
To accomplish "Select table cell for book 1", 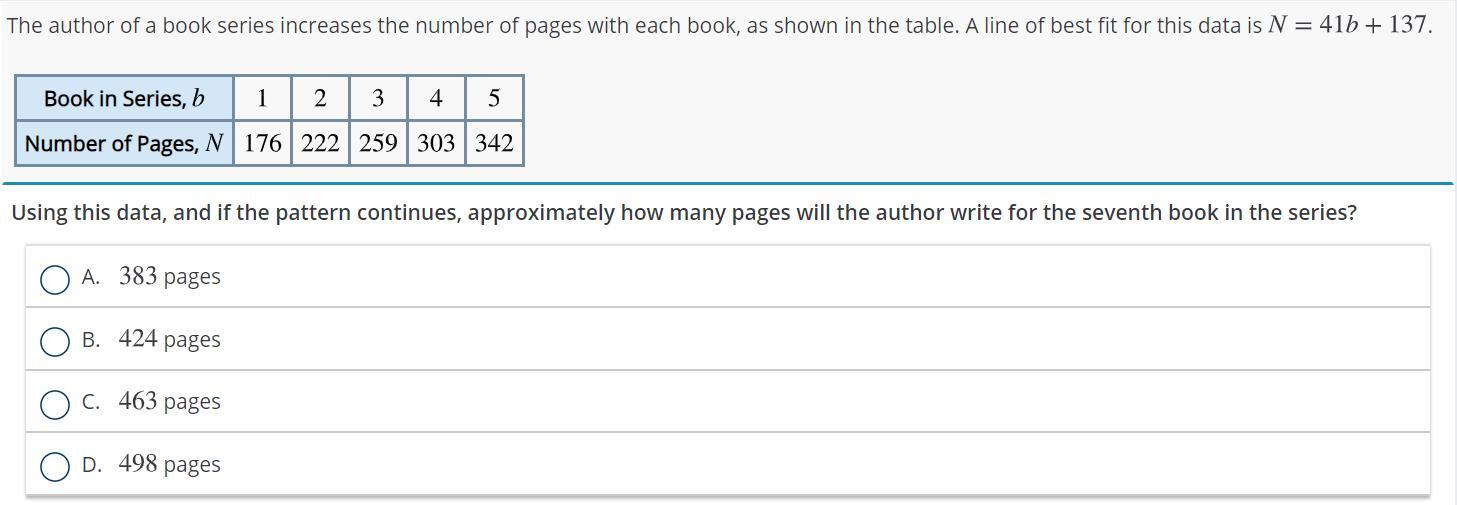I will click(x=262, y=98).
